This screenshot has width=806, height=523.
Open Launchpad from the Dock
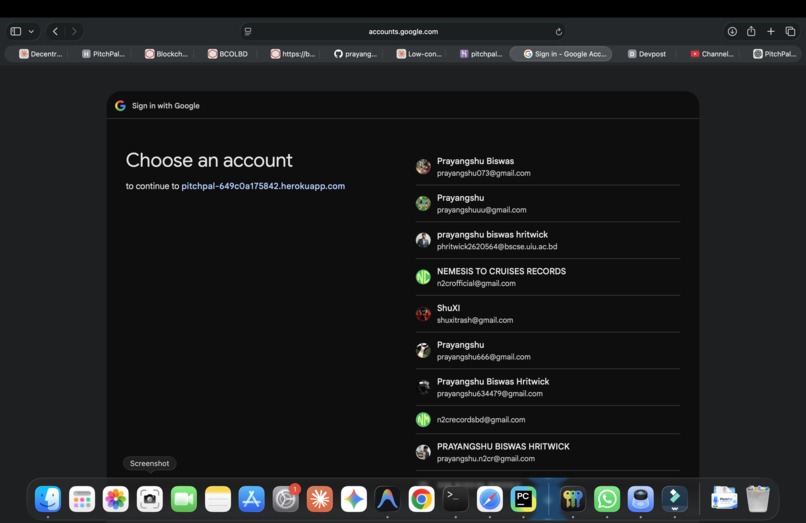click(x=82, y=499)
